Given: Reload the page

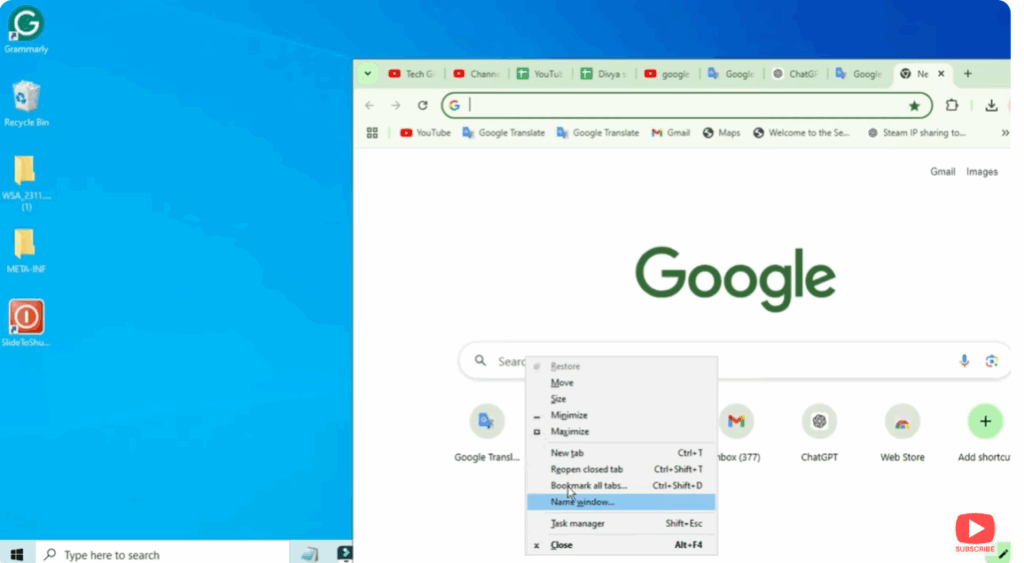Looking at the screenshot, I should [x=423, y=105].
